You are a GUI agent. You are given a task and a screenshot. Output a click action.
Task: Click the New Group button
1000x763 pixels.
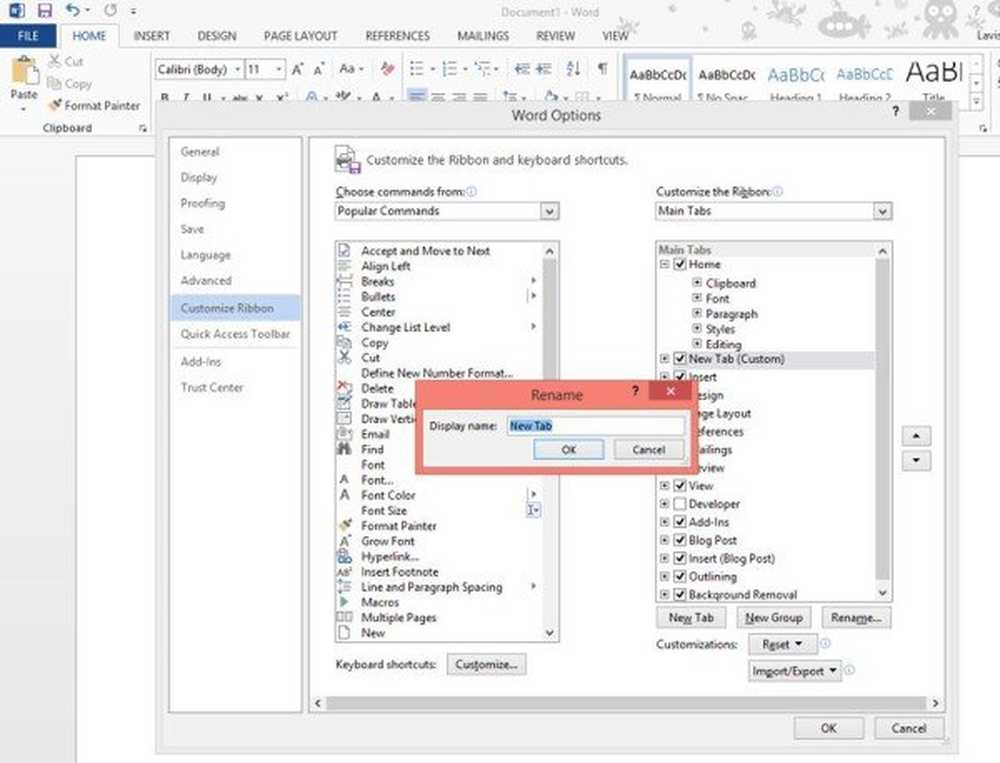[x=773, y=618]
